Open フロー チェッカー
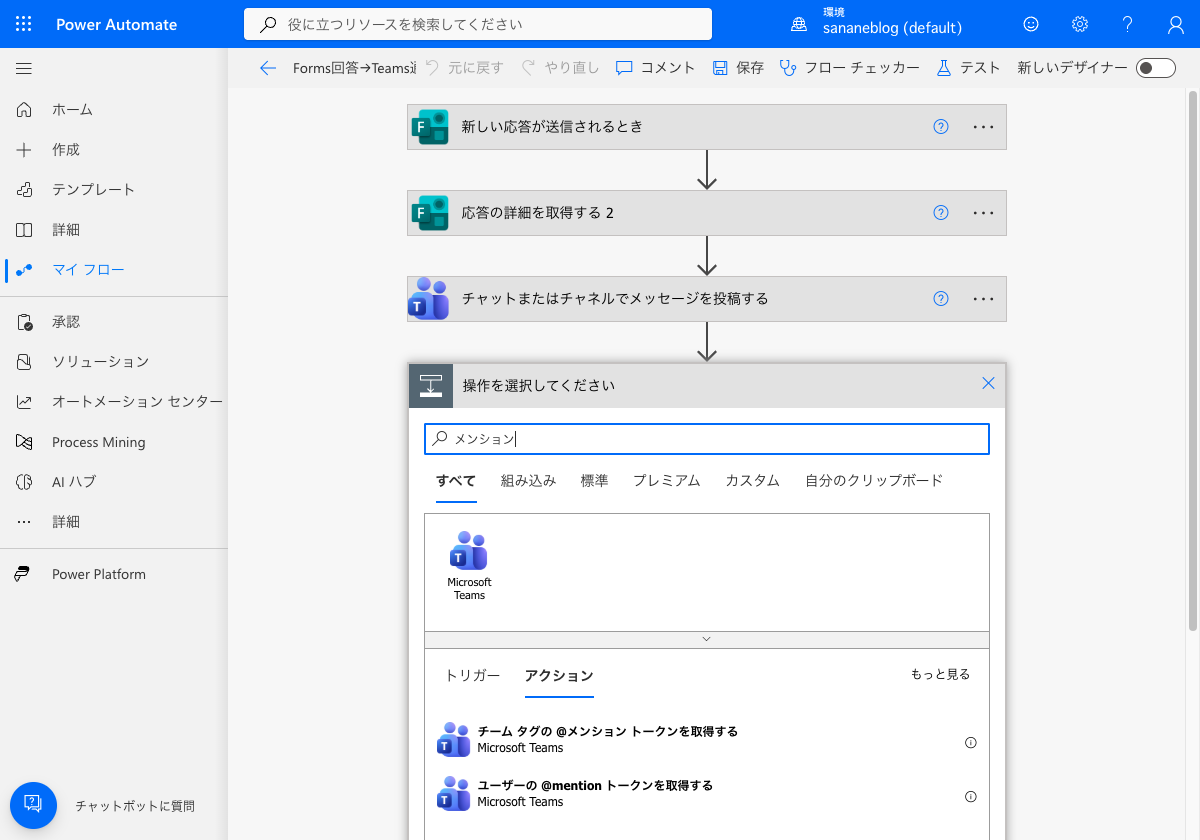 tap(849, 68)
